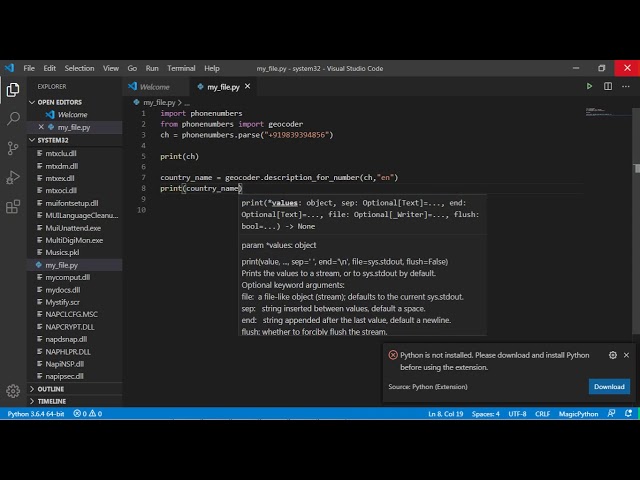Open the Run and Debug view

[13, 177]
